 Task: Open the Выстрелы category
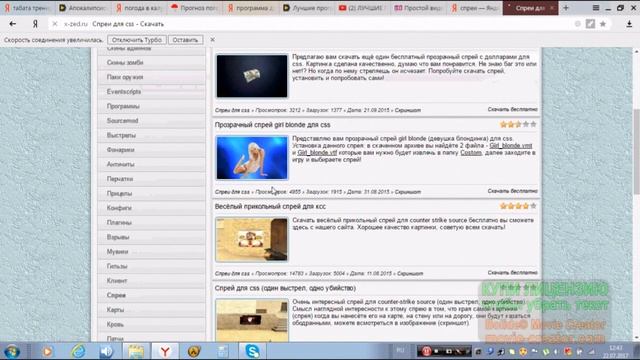tap(151, 135)
